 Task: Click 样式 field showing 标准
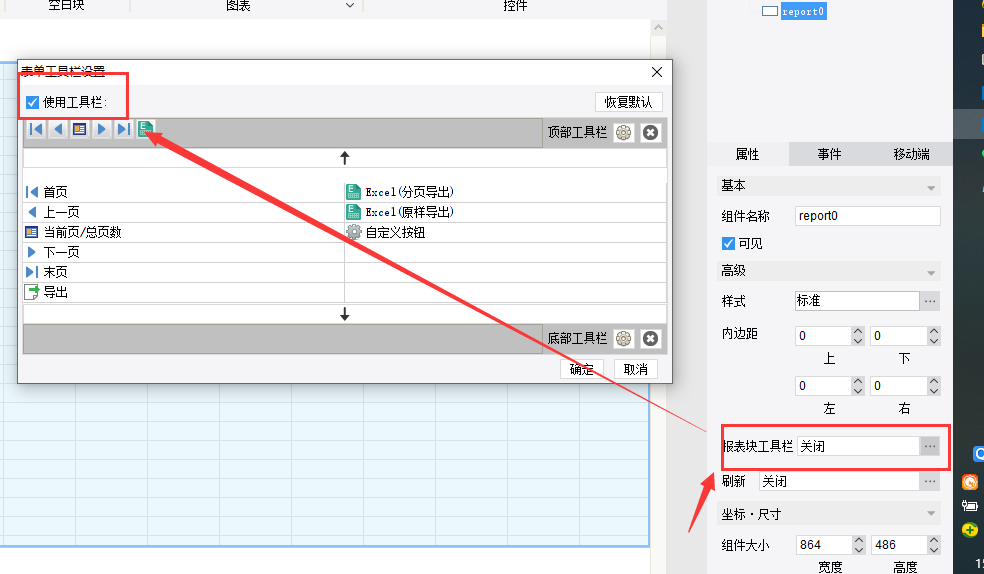point(857,301)
